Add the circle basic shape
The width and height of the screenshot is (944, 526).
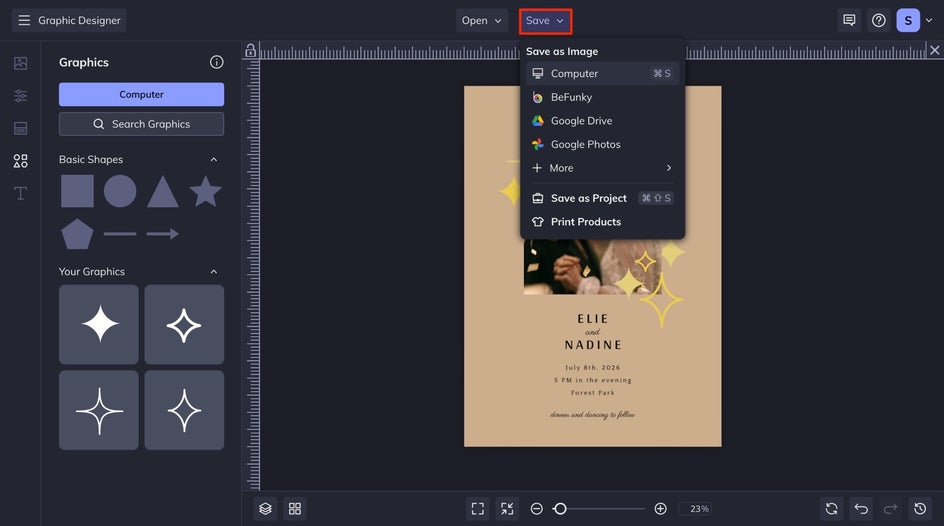point(120,191)
